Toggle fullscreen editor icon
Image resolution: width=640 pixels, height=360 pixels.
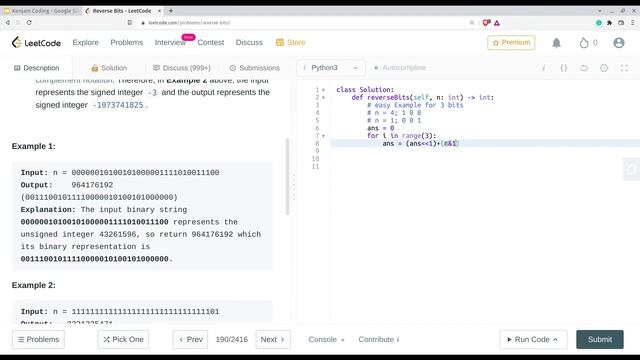624,68
